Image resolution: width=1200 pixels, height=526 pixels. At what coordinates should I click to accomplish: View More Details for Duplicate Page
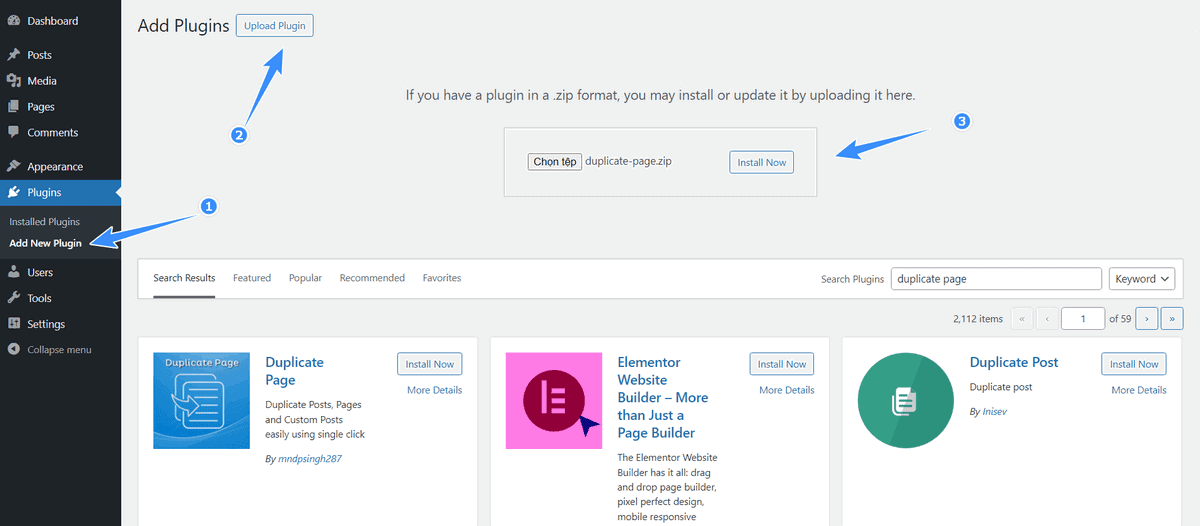[434, 390]
